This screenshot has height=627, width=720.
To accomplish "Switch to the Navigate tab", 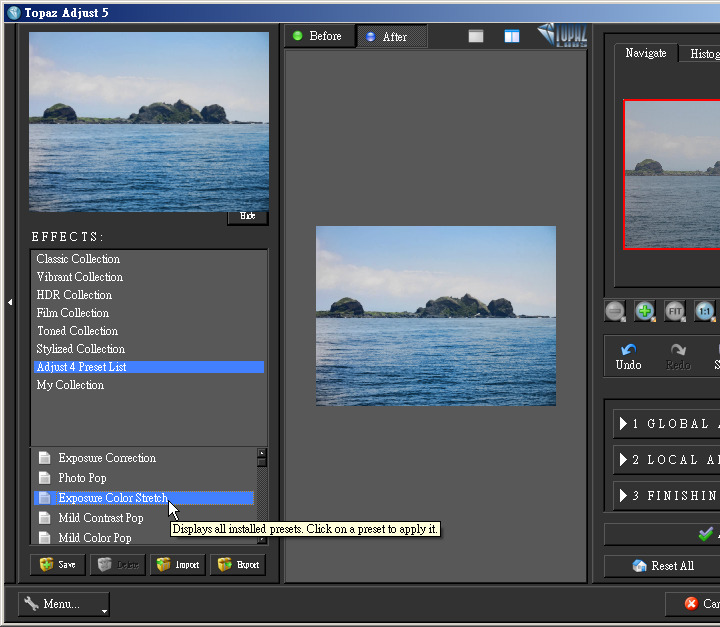I will [646, 53].
